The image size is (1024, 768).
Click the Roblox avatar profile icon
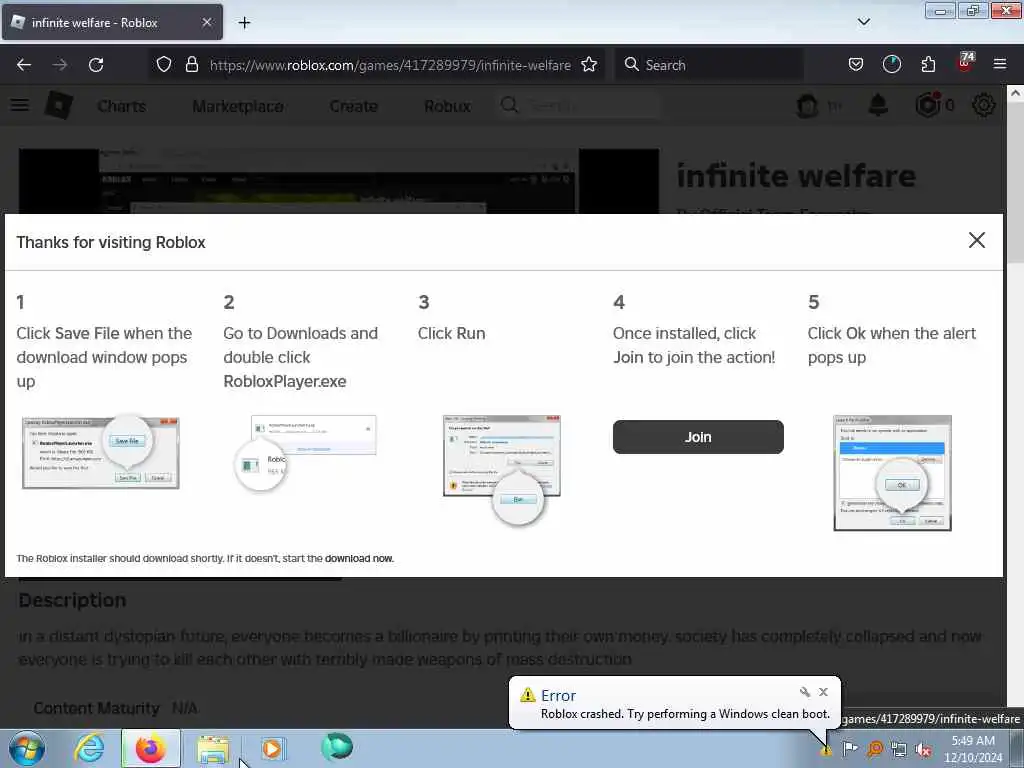[x=807, y=105]
